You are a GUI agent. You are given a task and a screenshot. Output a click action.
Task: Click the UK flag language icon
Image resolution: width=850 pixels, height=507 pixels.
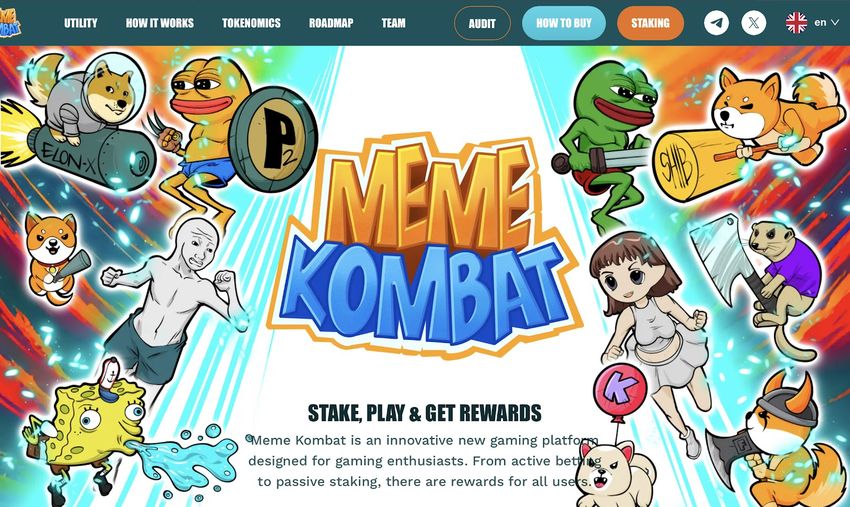[x=796, y=23]
